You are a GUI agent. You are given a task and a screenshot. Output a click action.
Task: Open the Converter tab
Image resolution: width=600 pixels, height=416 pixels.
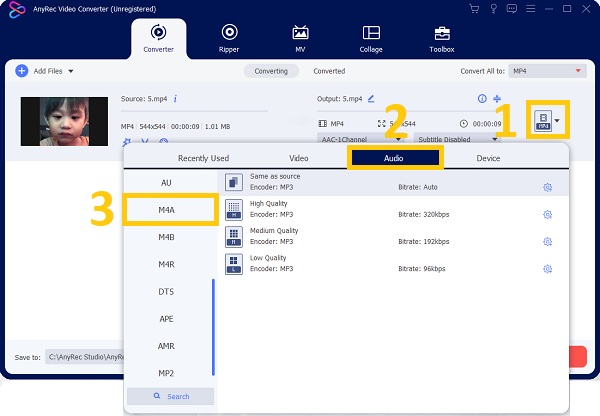pos(158,39)
